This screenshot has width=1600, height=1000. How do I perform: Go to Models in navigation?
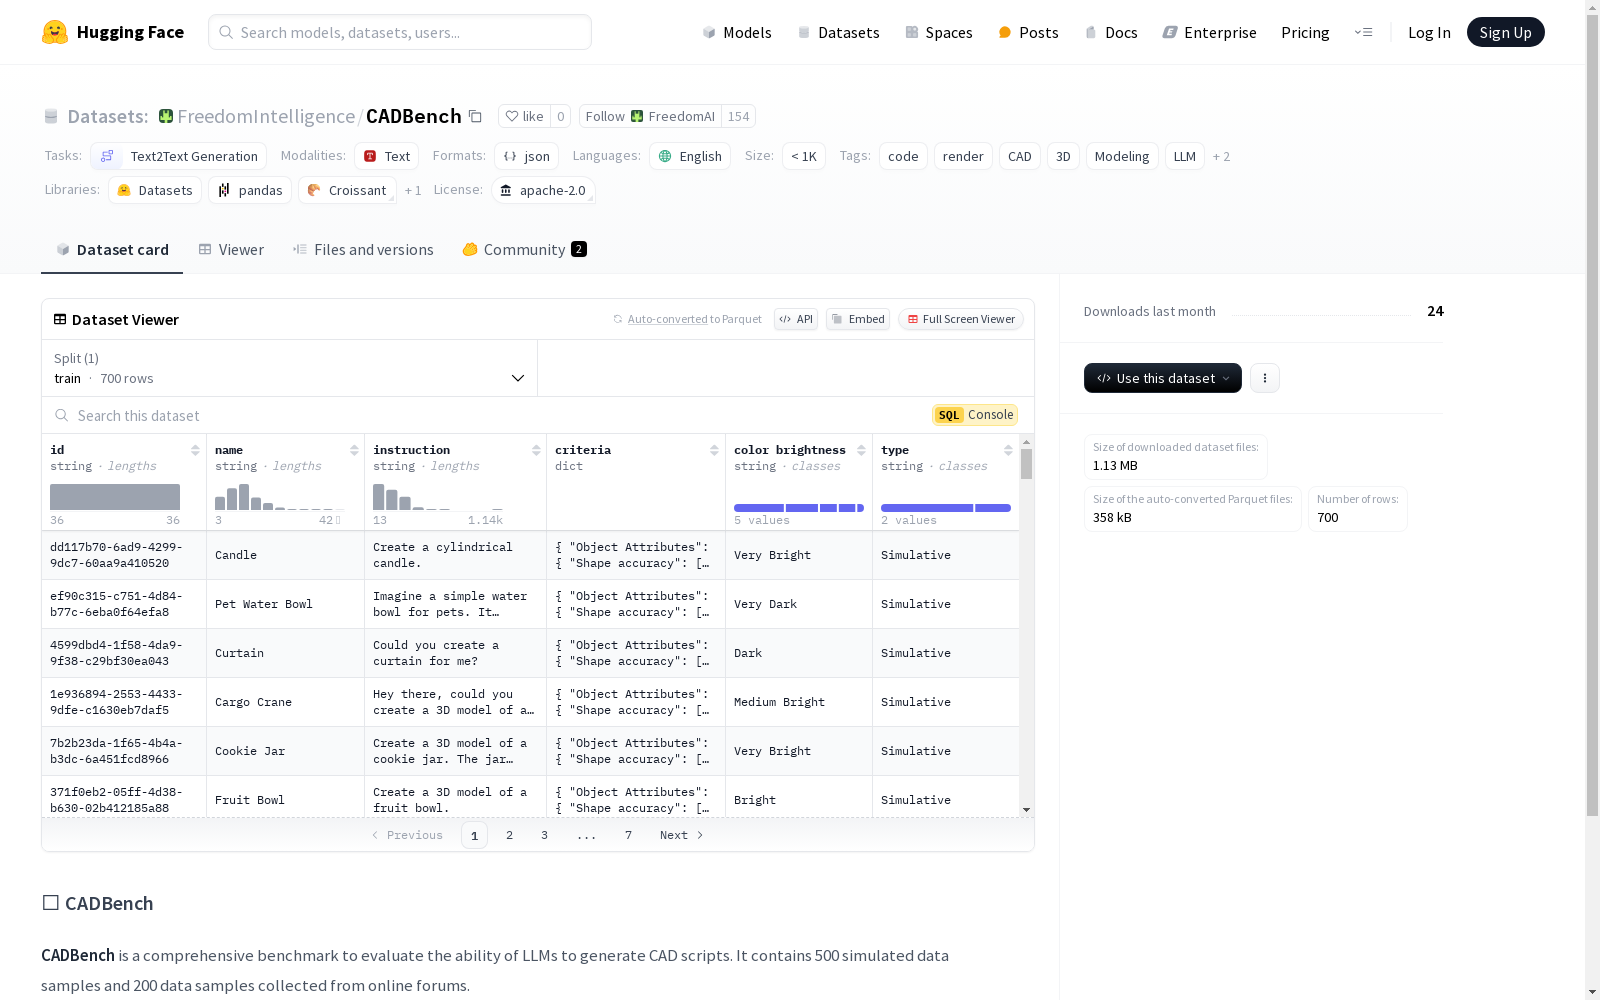[737, 32]
